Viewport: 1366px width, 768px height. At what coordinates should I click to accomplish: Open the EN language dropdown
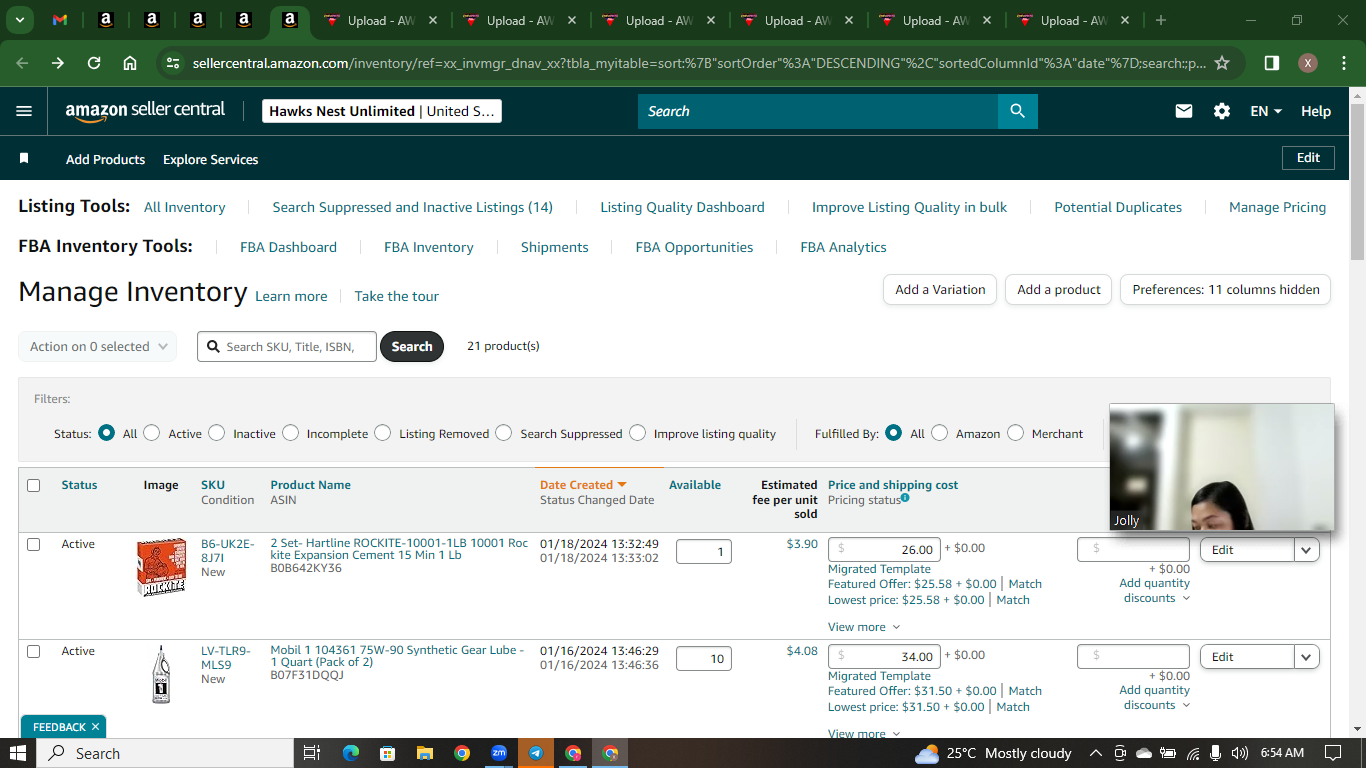(x=1266, y=111)
